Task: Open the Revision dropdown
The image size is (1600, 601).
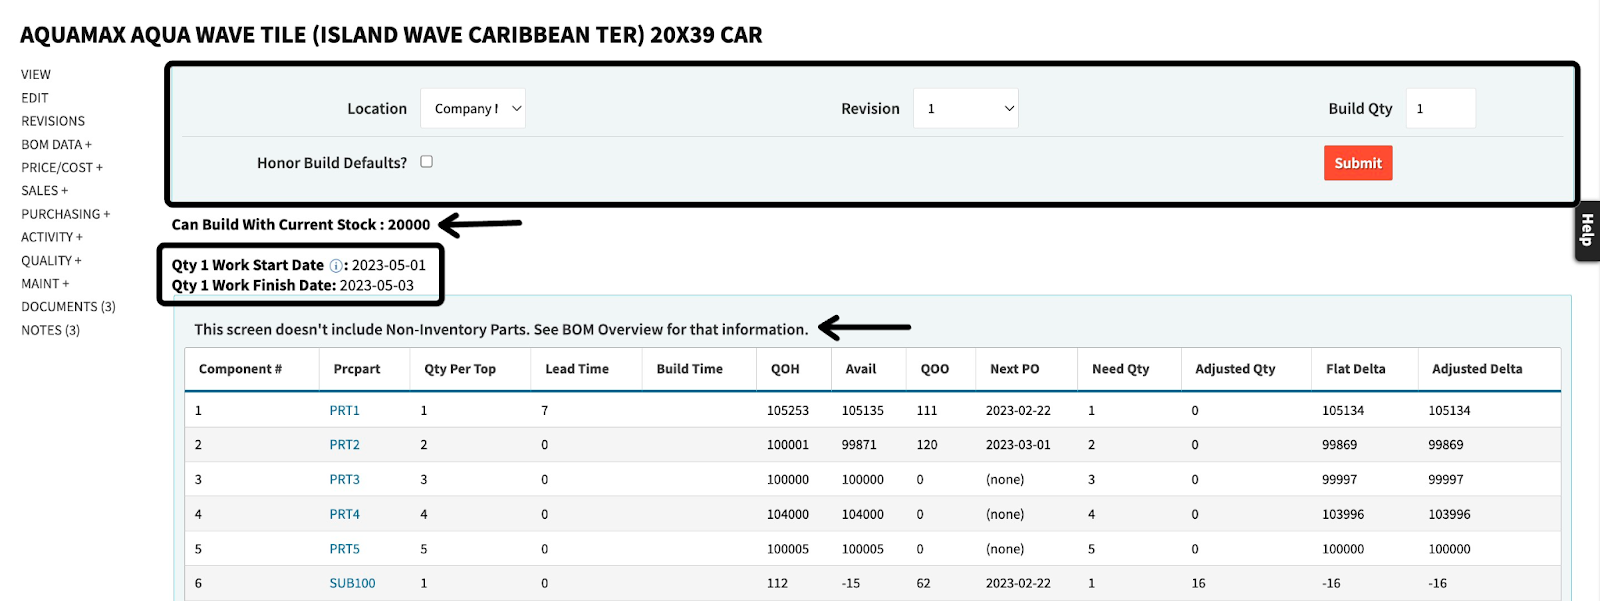Action: 966,108
